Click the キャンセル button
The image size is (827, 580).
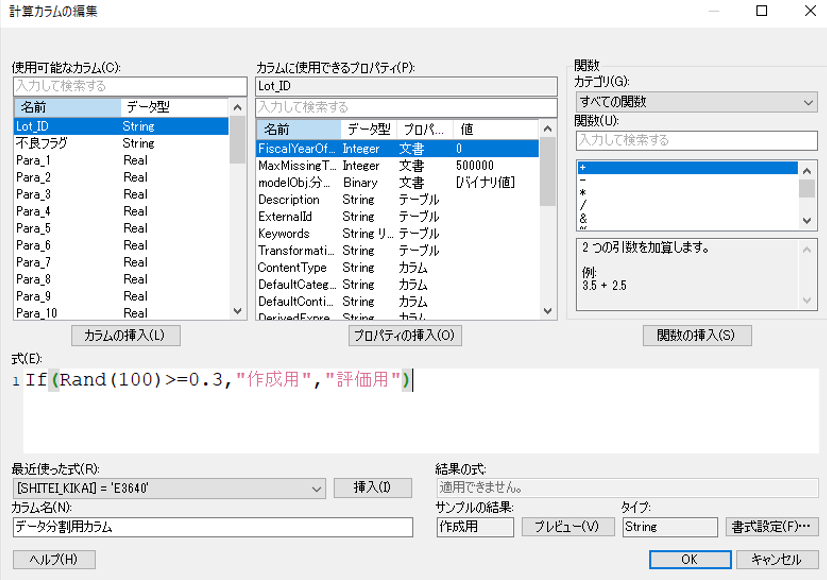(776, 560)
